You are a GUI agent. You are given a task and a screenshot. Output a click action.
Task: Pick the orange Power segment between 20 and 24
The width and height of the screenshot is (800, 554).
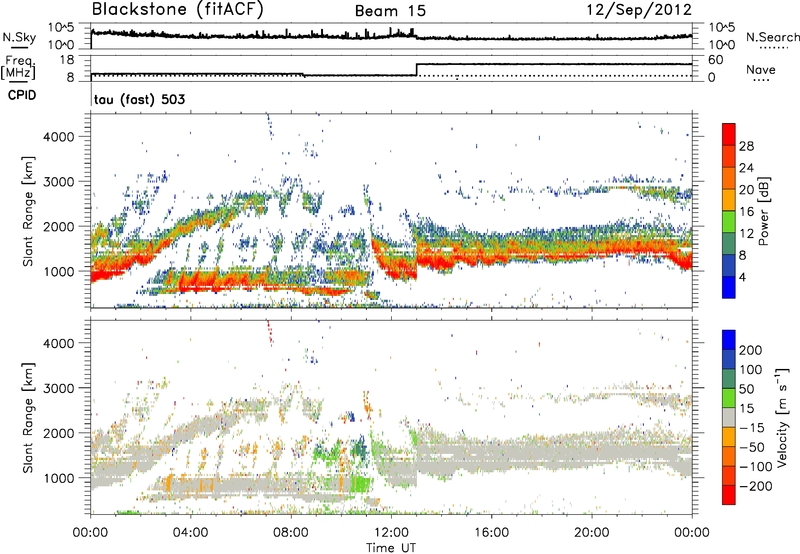click(x=729, y=178)
